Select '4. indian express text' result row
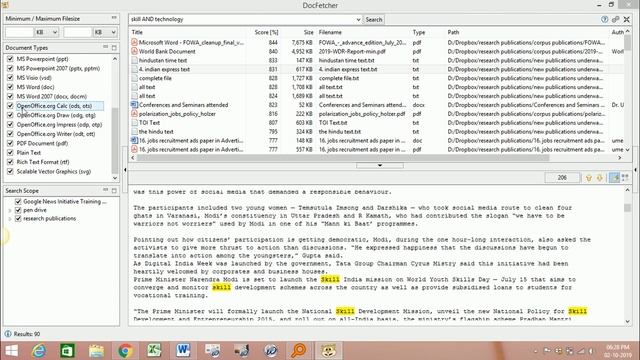Image resolution: width=640 pixels, height=360 pixels. (377, 69)
